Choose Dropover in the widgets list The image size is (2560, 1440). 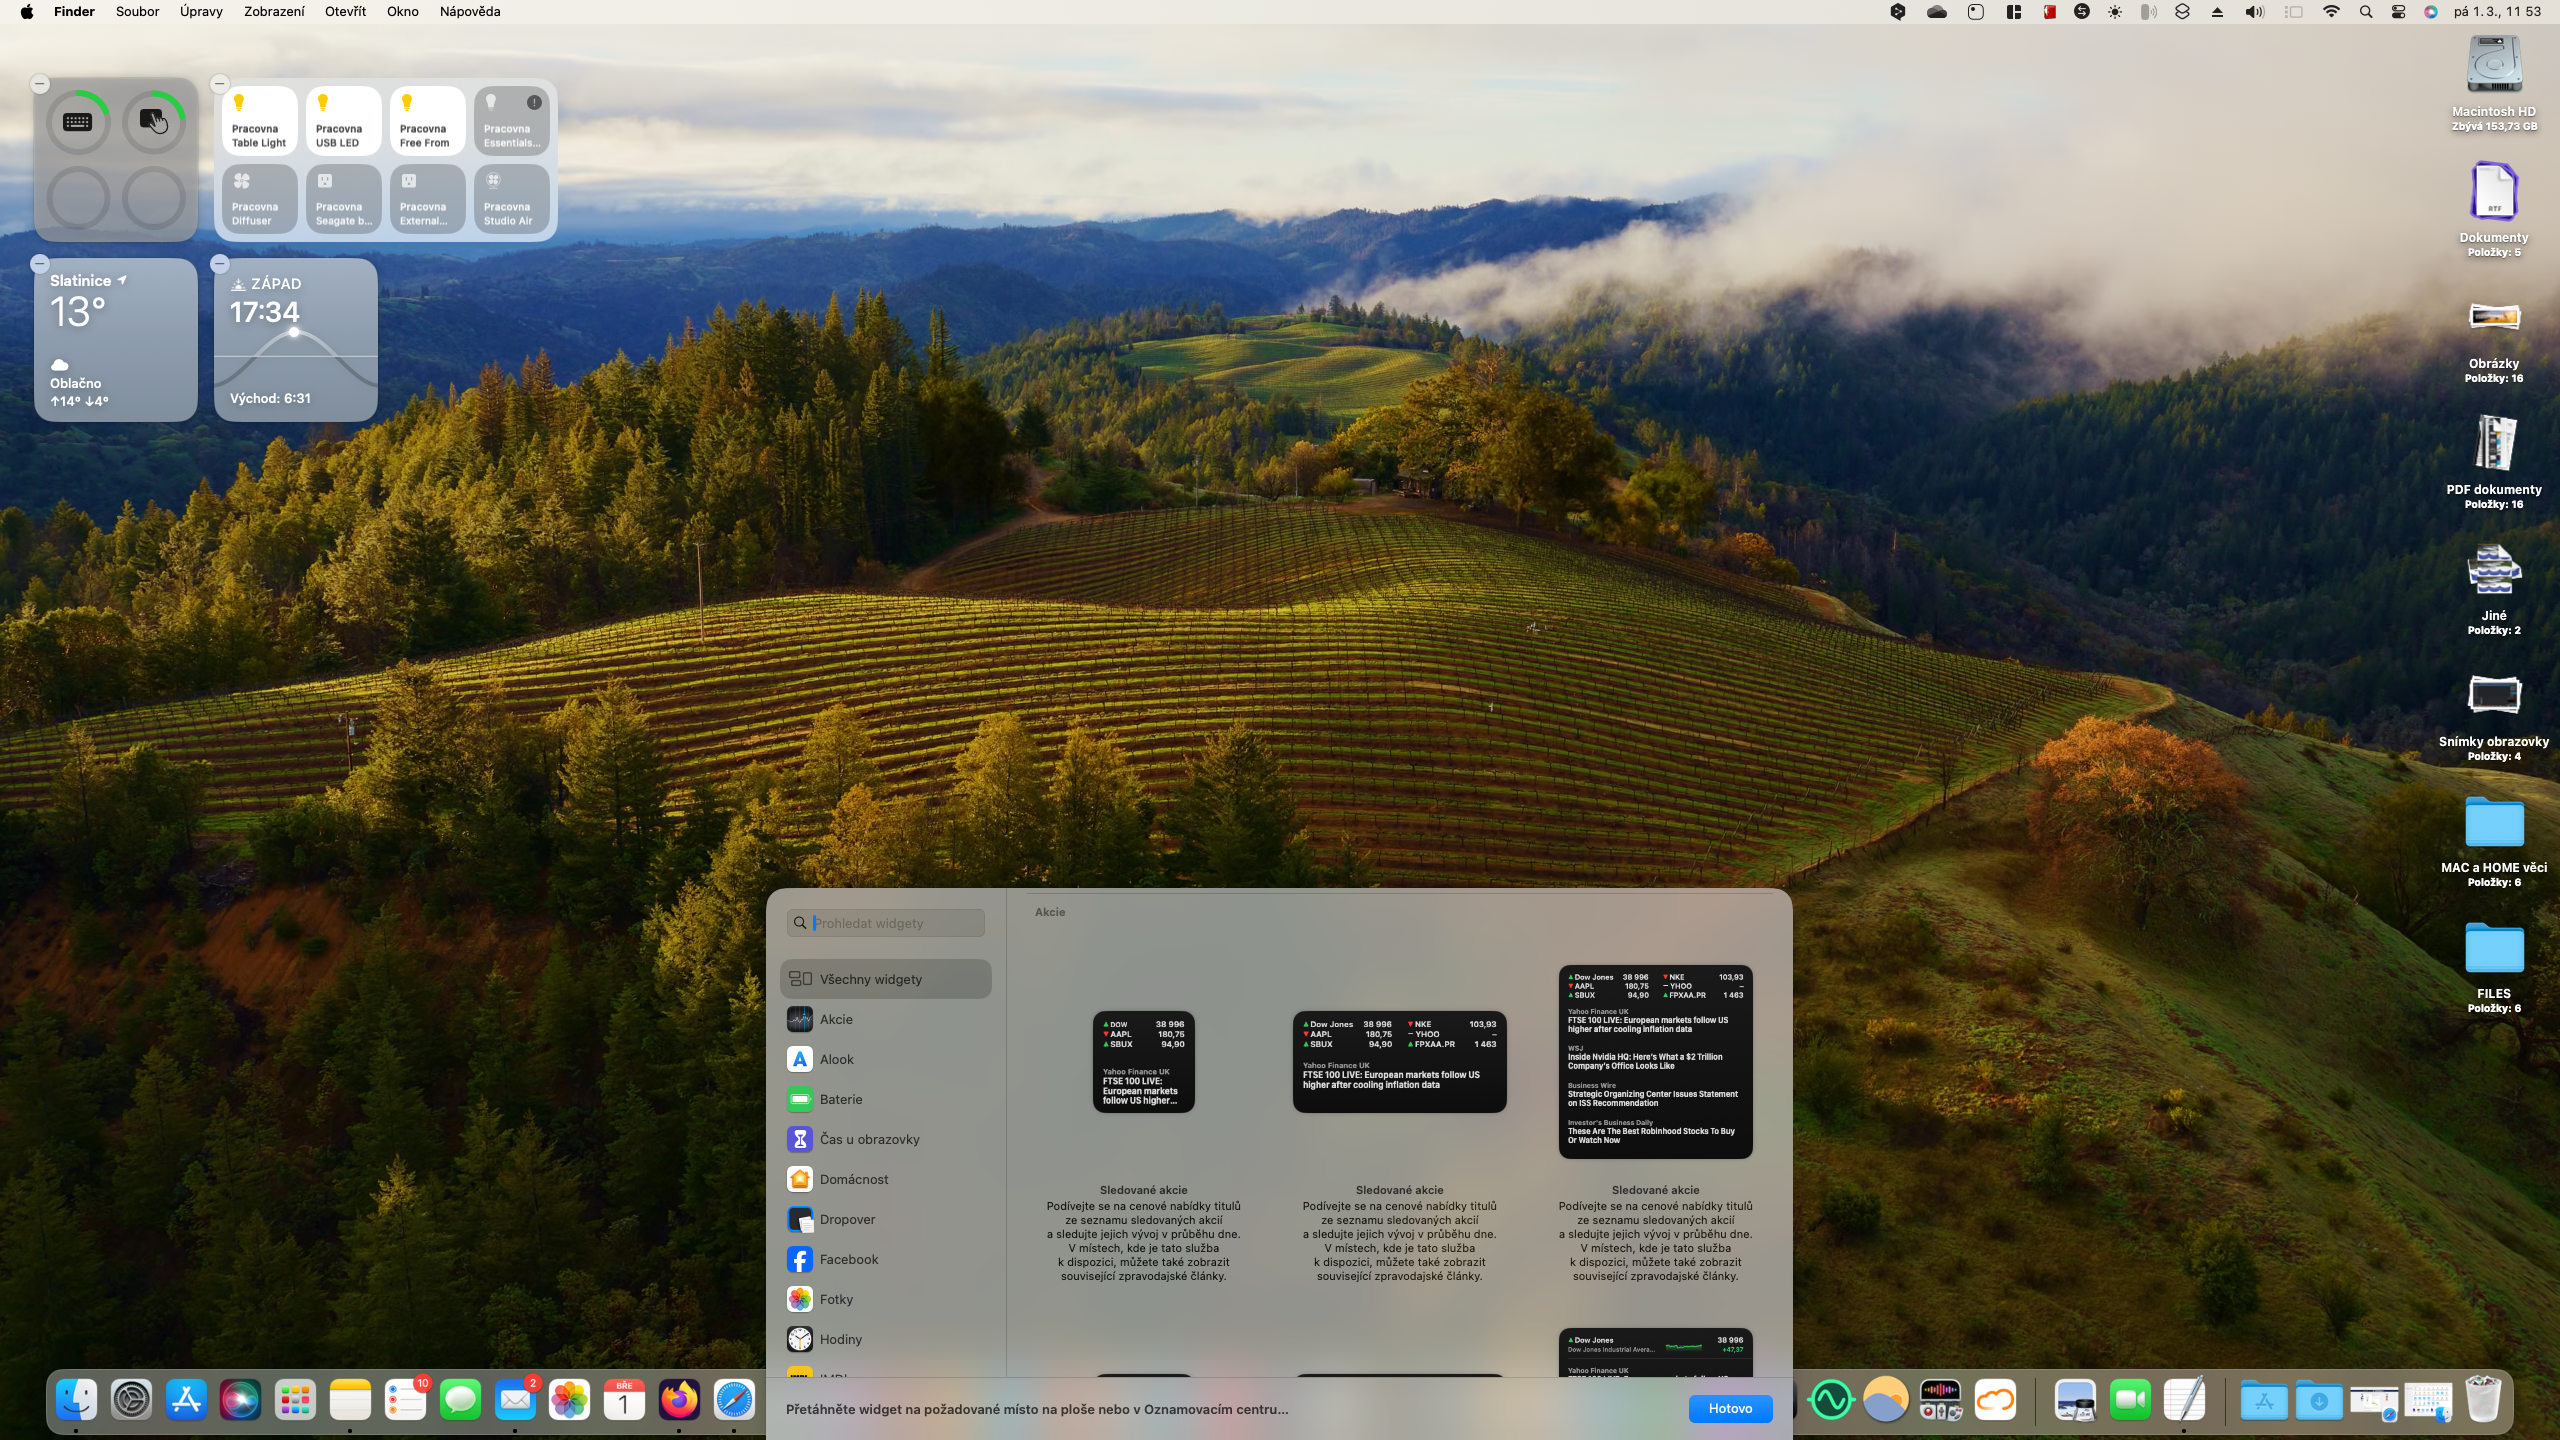pos(846,1219)
